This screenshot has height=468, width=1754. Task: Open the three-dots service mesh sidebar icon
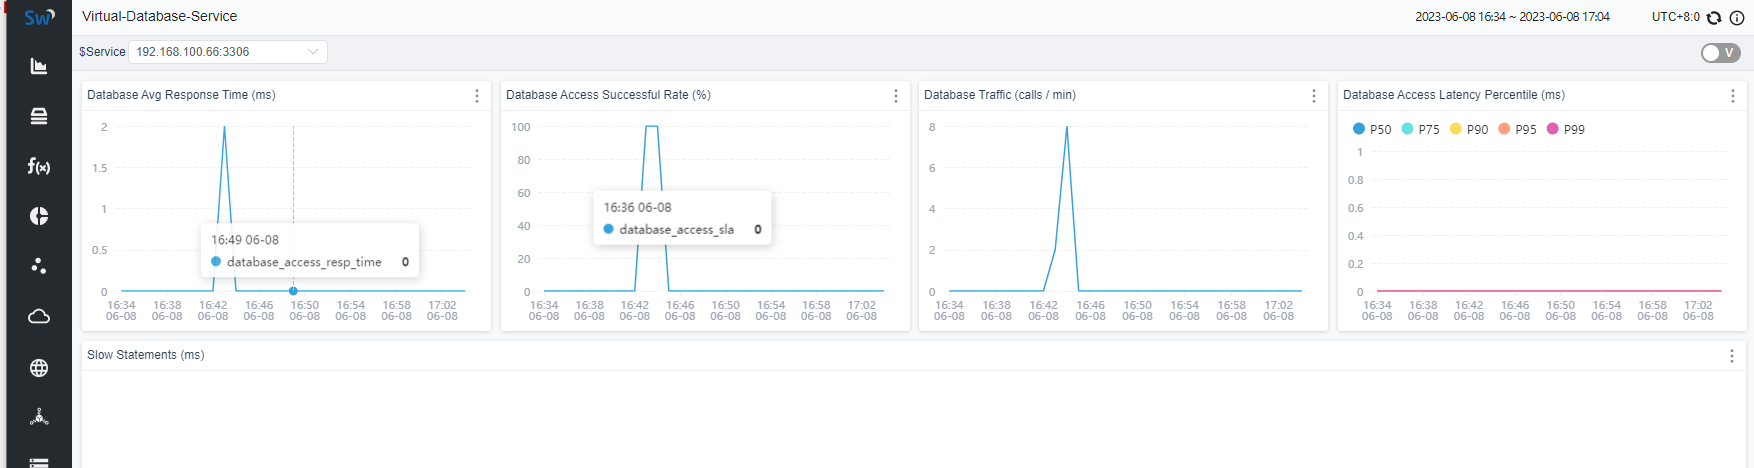click(x=39, y=266)
